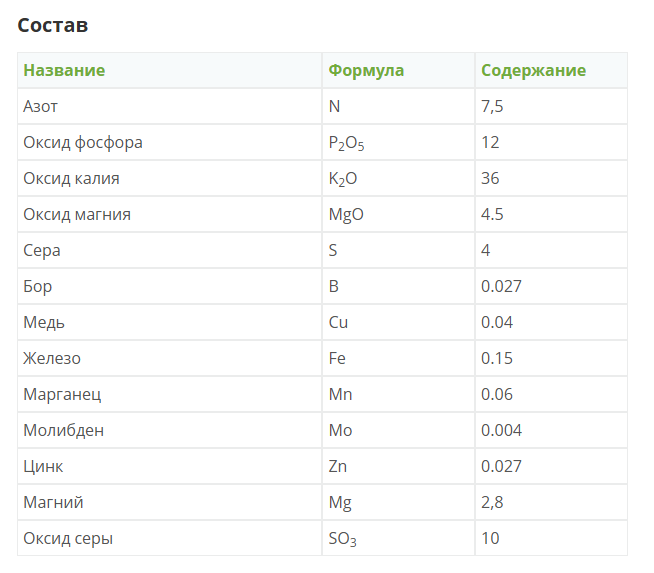This screenshot has height=573, width=654.
Task: Click the P₂O₅ formula cell
Action: (346, 143)
